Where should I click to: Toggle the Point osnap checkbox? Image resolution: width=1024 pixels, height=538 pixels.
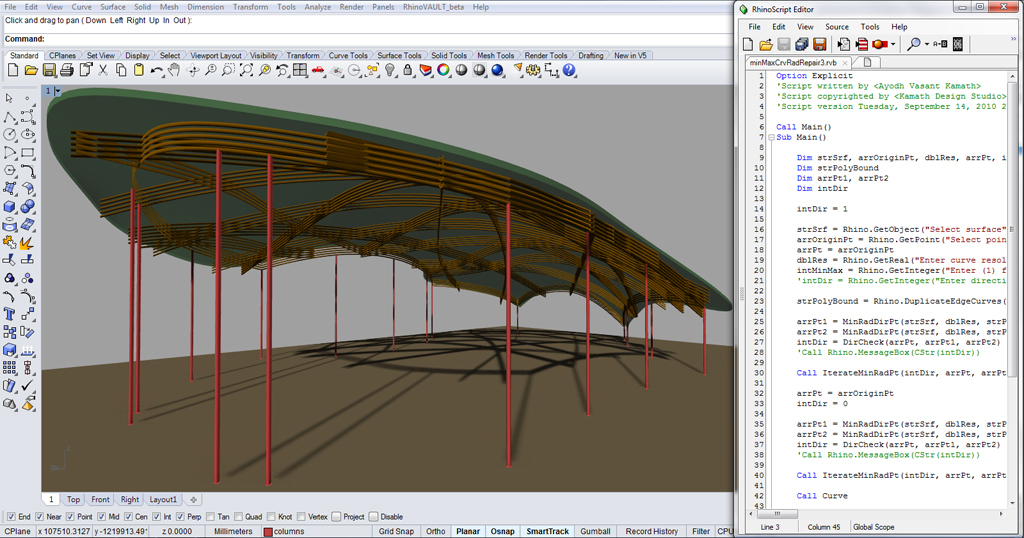click(x=70, y=516)
